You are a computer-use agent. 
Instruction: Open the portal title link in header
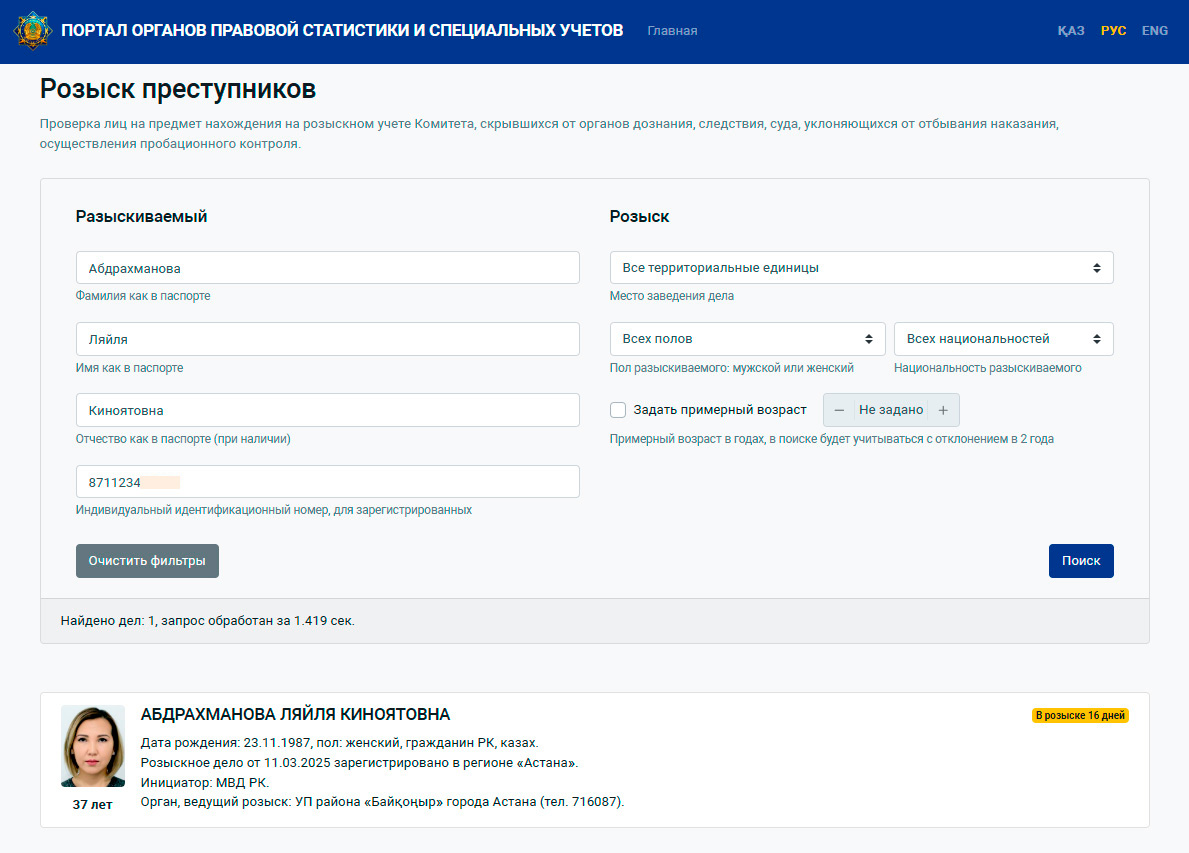tap(342, 31)
